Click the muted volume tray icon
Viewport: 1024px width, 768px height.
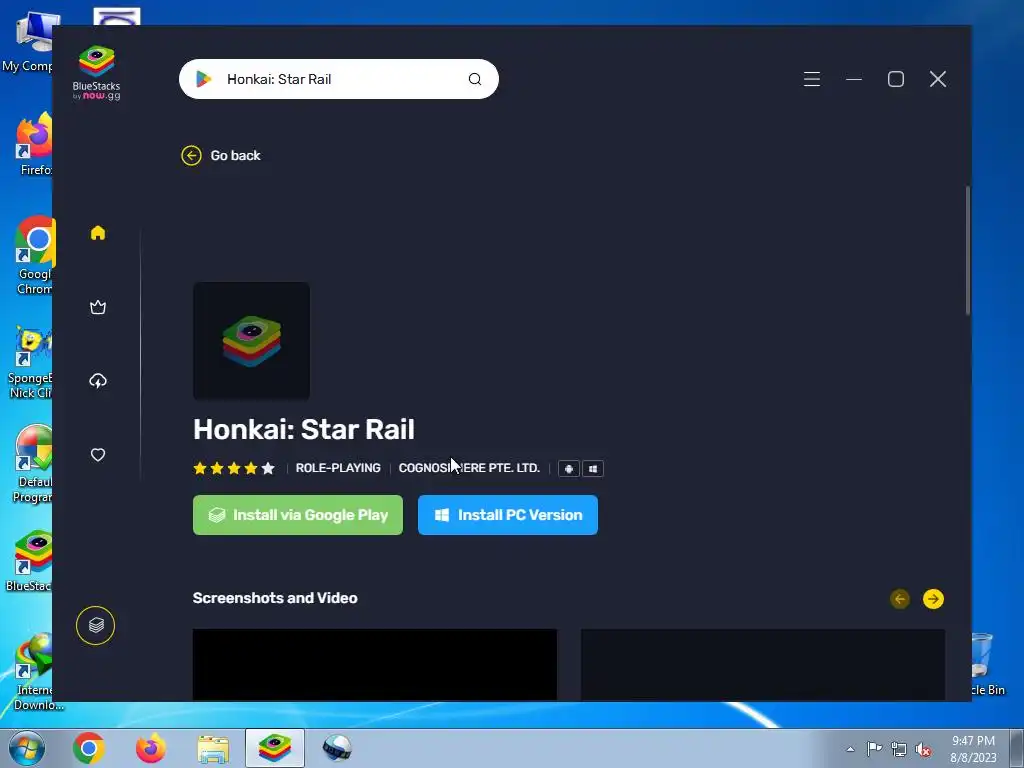pyautogui.click(x=923, y=749)
